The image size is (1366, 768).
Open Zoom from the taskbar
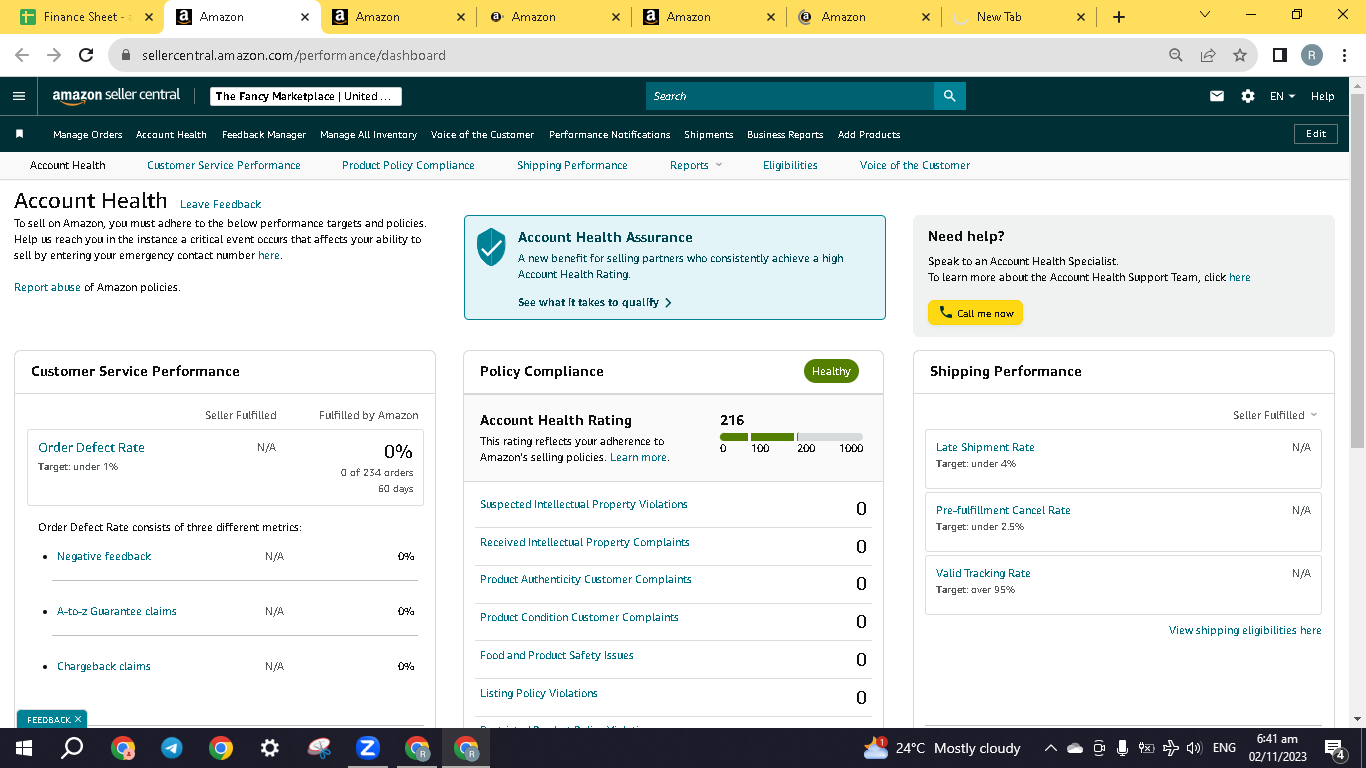(x=368, y=748)
